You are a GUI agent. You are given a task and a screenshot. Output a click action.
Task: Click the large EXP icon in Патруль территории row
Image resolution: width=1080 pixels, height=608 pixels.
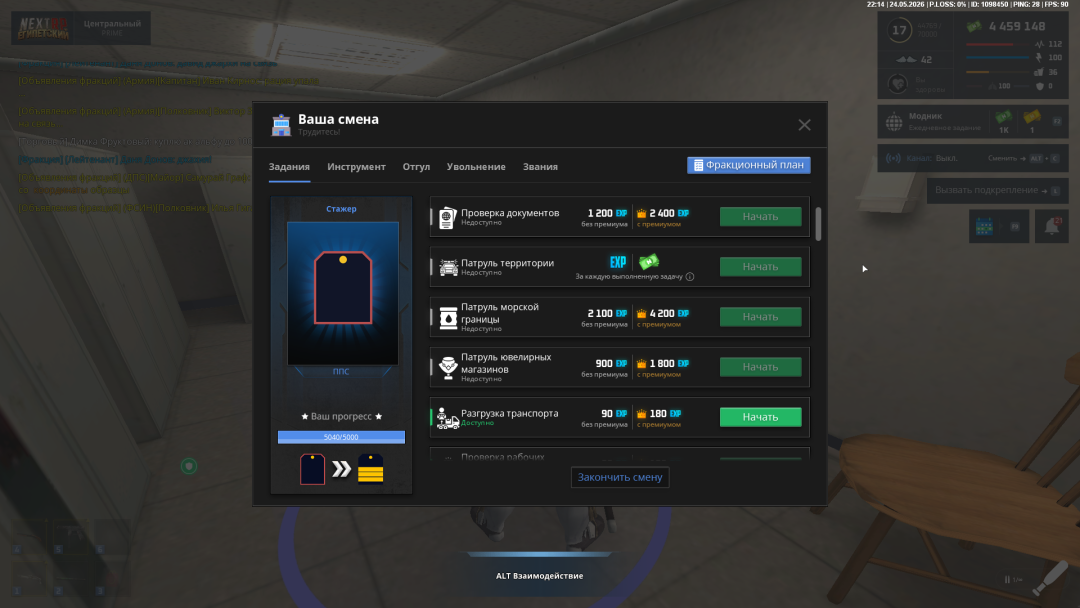click(x=618, y=262)
